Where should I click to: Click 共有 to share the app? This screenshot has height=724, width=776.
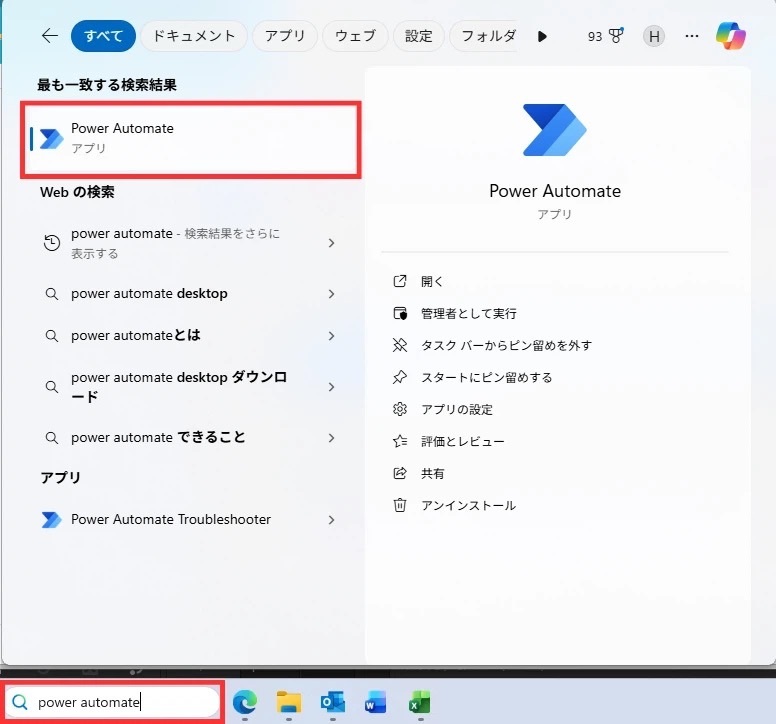pos(433,474)
